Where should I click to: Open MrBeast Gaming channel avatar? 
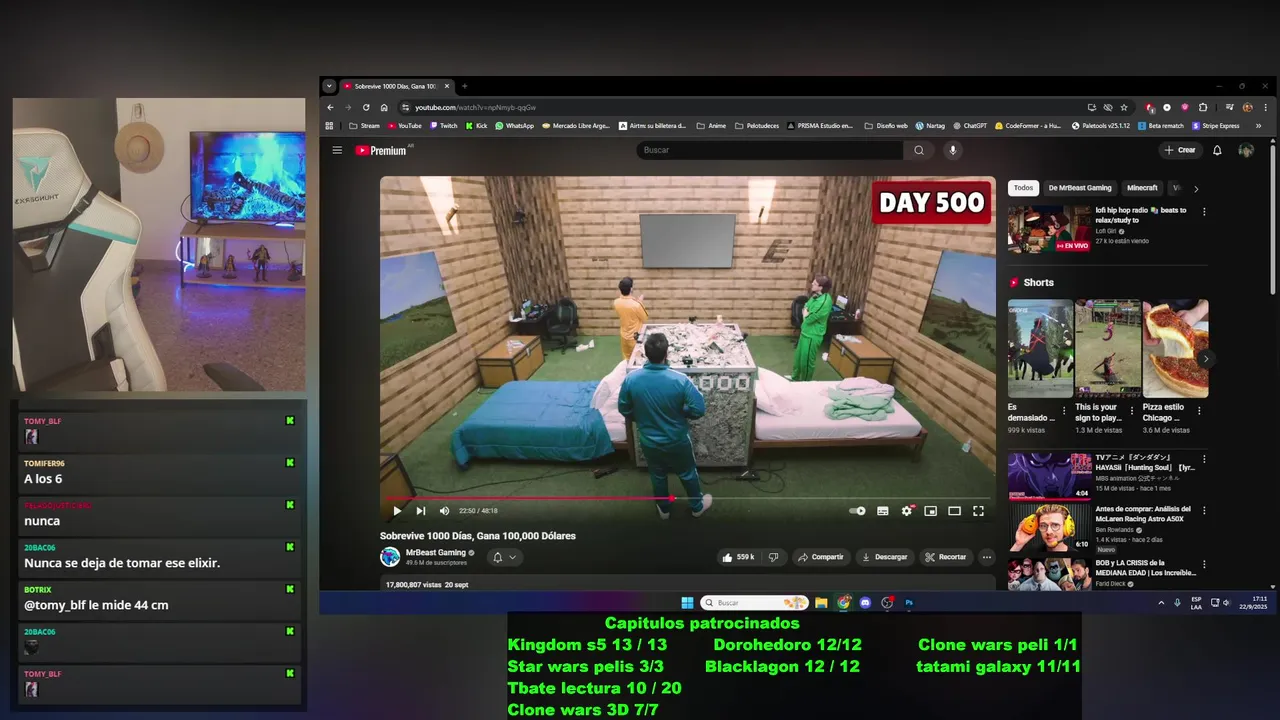coord(390,557)
